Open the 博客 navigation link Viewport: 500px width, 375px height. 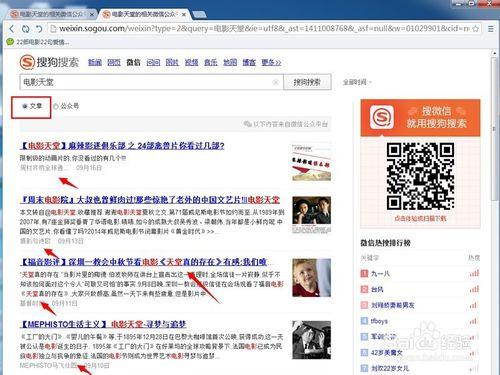tap(249, 62)
